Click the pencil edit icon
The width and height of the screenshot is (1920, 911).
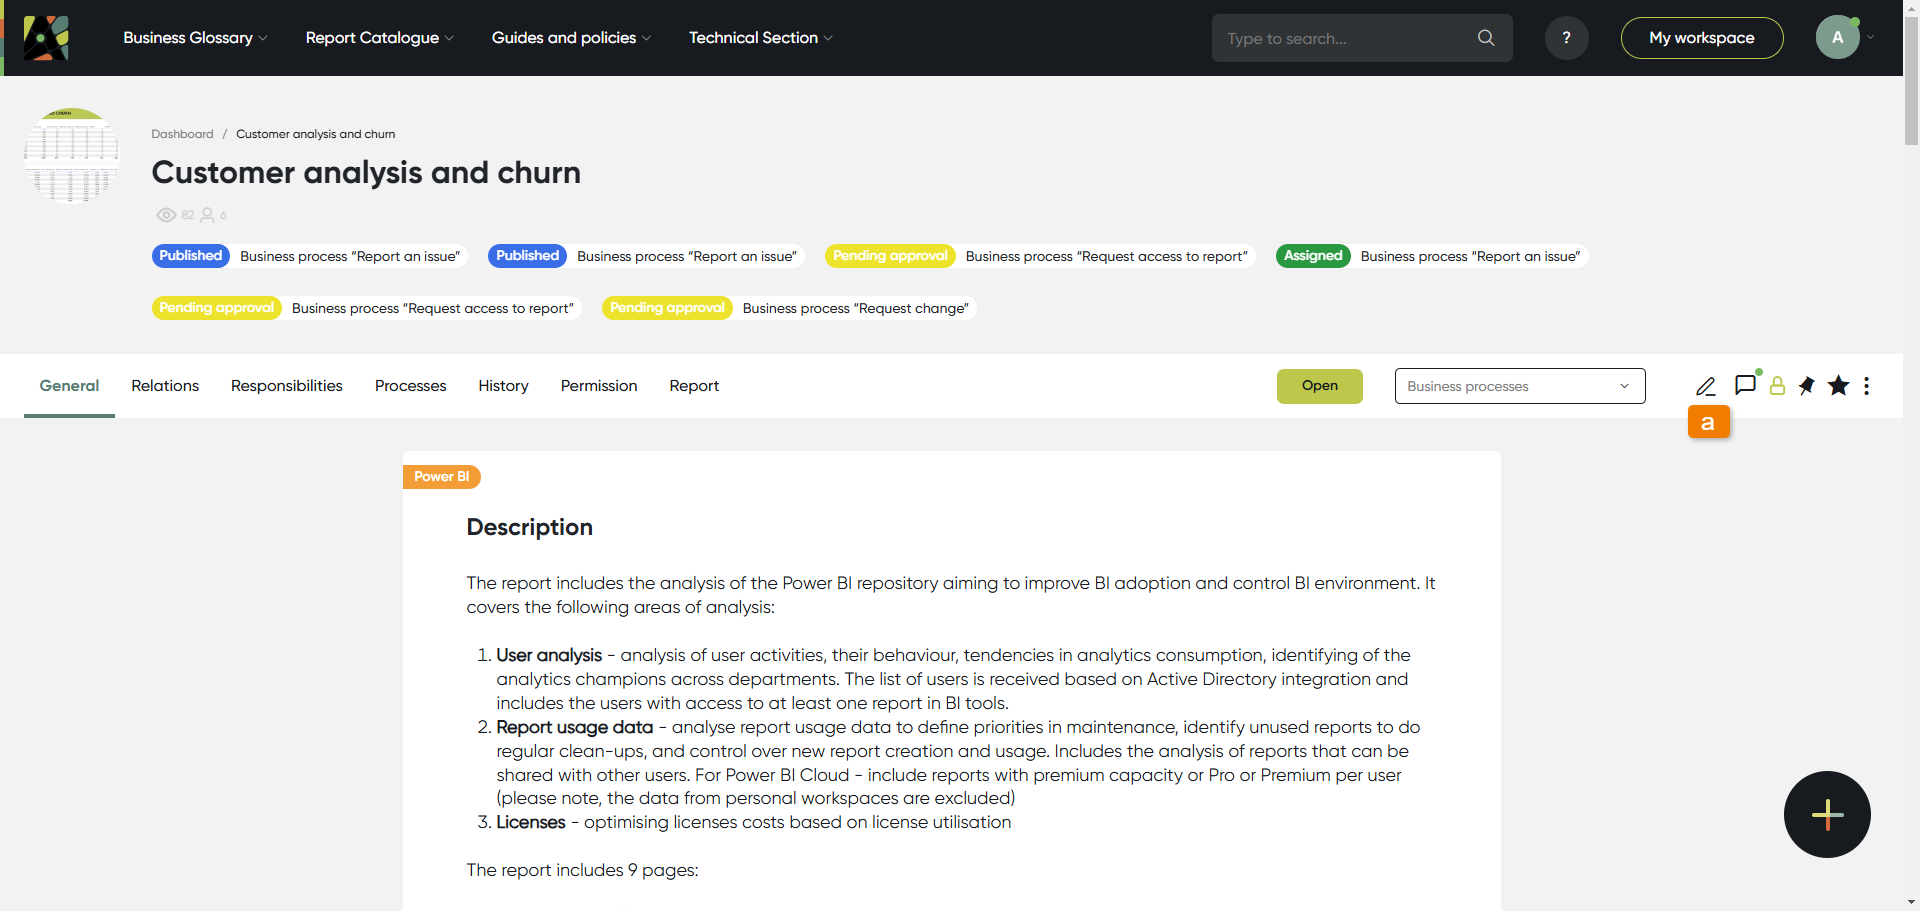[x=1705, y=386]
